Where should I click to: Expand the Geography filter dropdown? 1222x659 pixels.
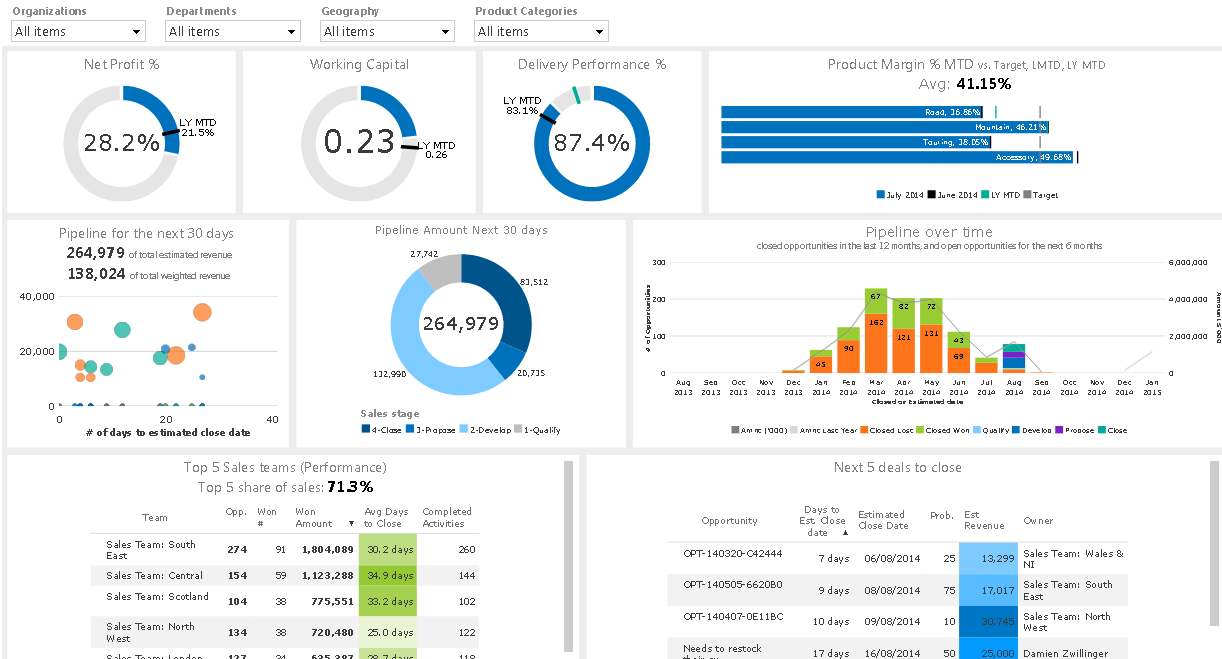[x=388, y=31]
